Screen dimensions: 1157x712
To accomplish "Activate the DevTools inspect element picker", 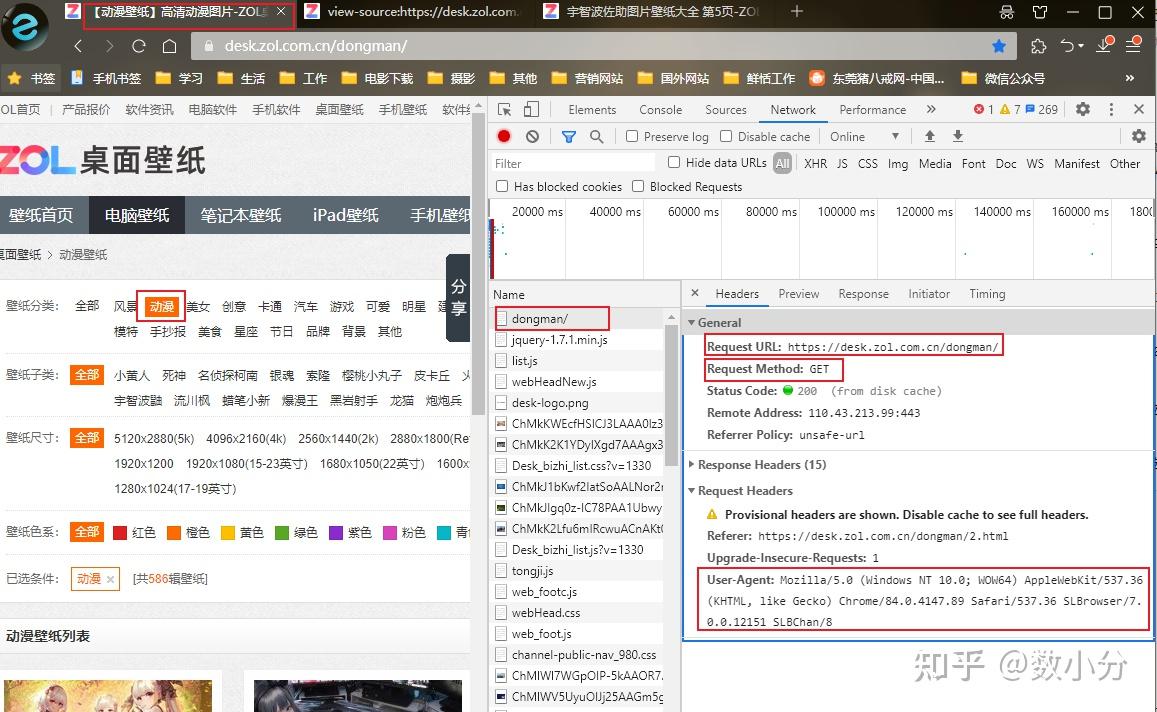I will [x=505, y=109].
